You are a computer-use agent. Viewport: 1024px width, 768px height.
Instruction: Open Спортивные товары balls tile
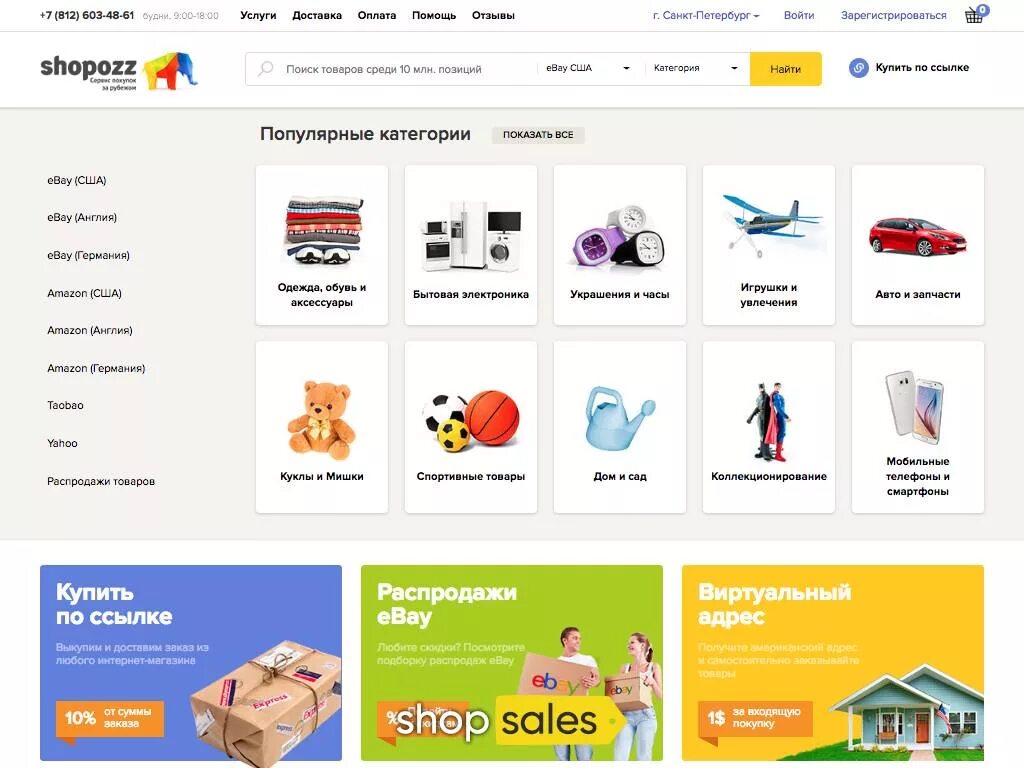(x=471, y=427)
